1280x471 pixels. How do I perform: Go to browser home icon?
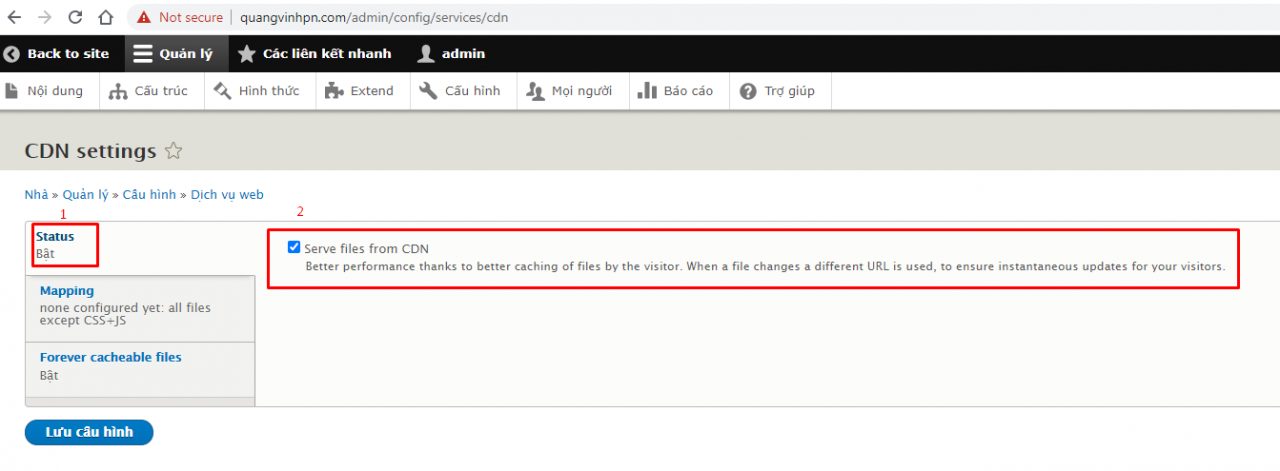[105, 17]
